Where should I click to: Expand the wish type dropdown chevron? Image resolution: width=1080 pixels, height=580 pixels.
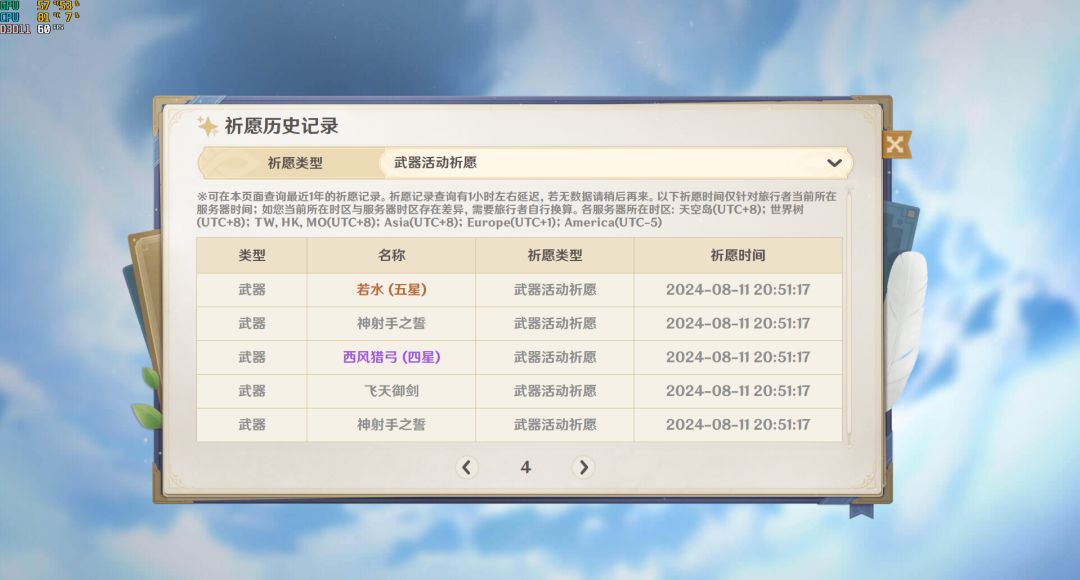(834, 163)
